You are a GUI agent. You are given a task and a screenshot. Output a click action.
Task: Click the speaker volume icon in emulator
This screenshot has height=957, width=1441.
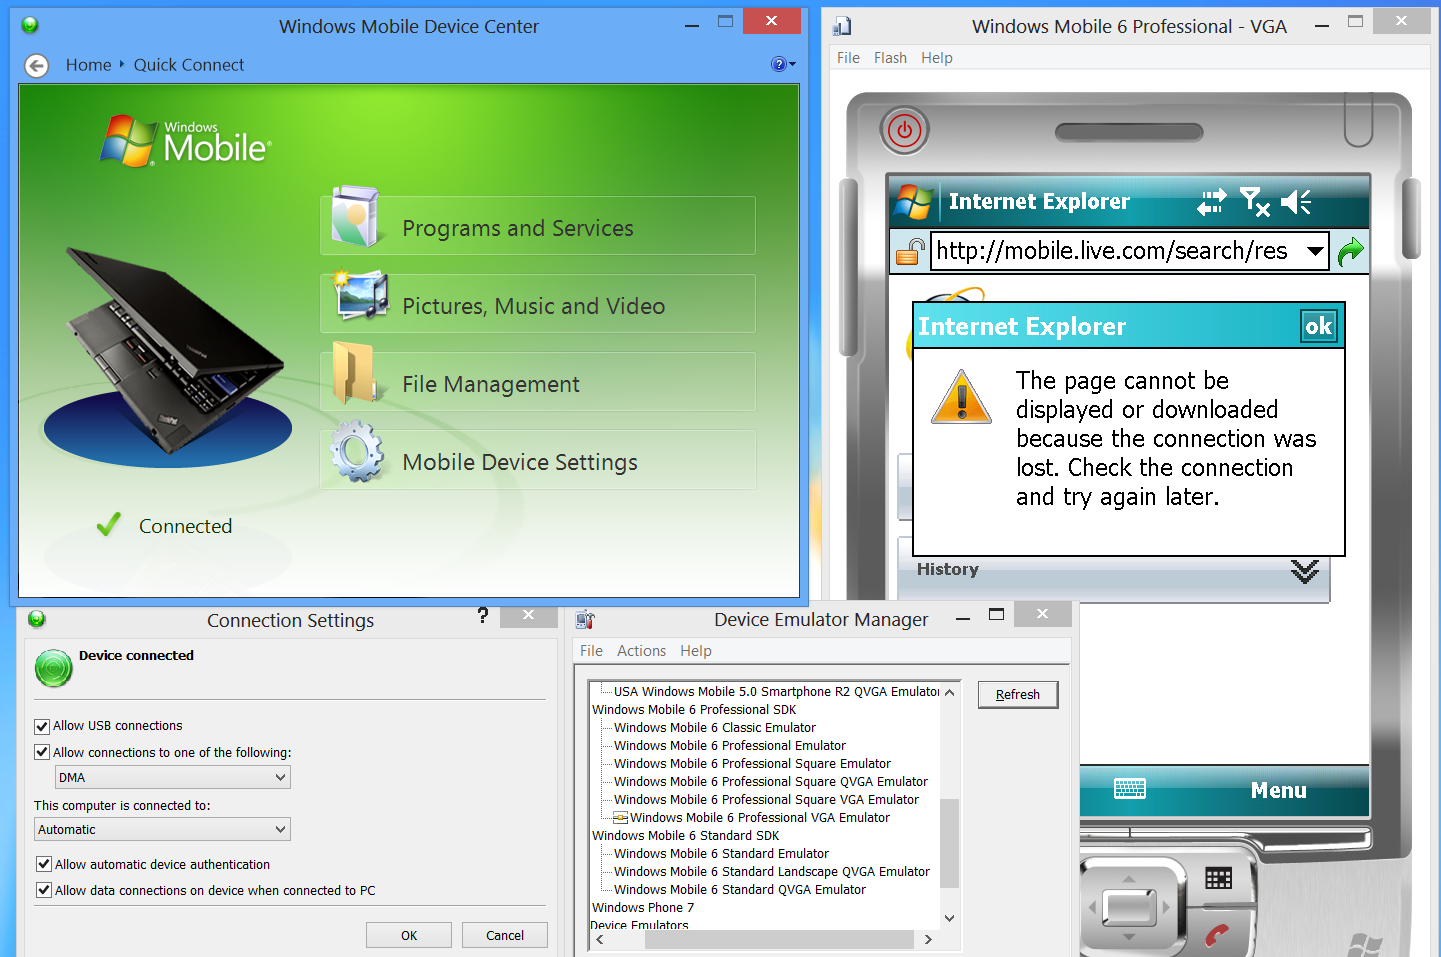pos(1296,202)
